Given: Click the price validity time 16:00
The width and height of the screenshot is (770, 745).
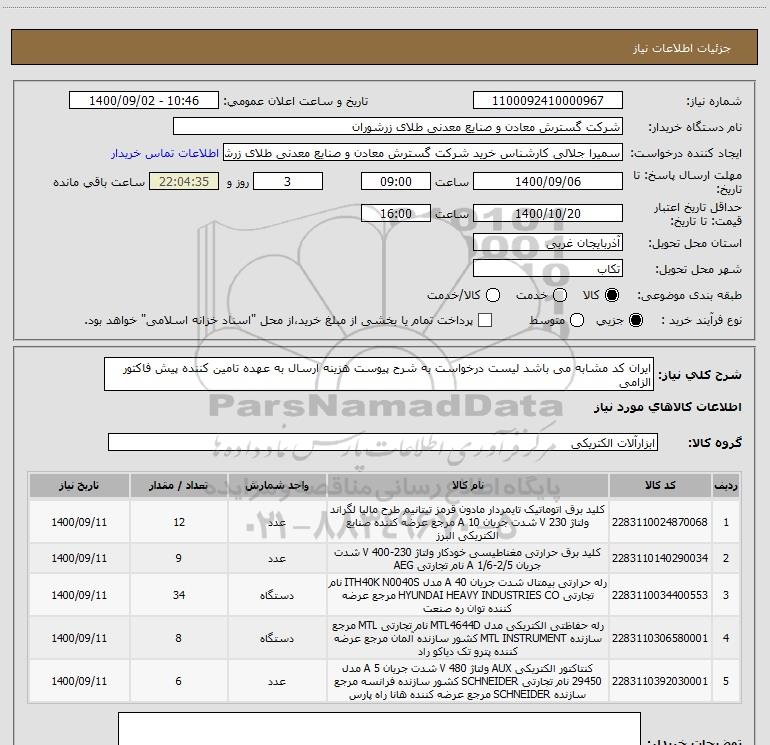Looking at the screenshot, I should pyautogui.click(x=396, y=214).
